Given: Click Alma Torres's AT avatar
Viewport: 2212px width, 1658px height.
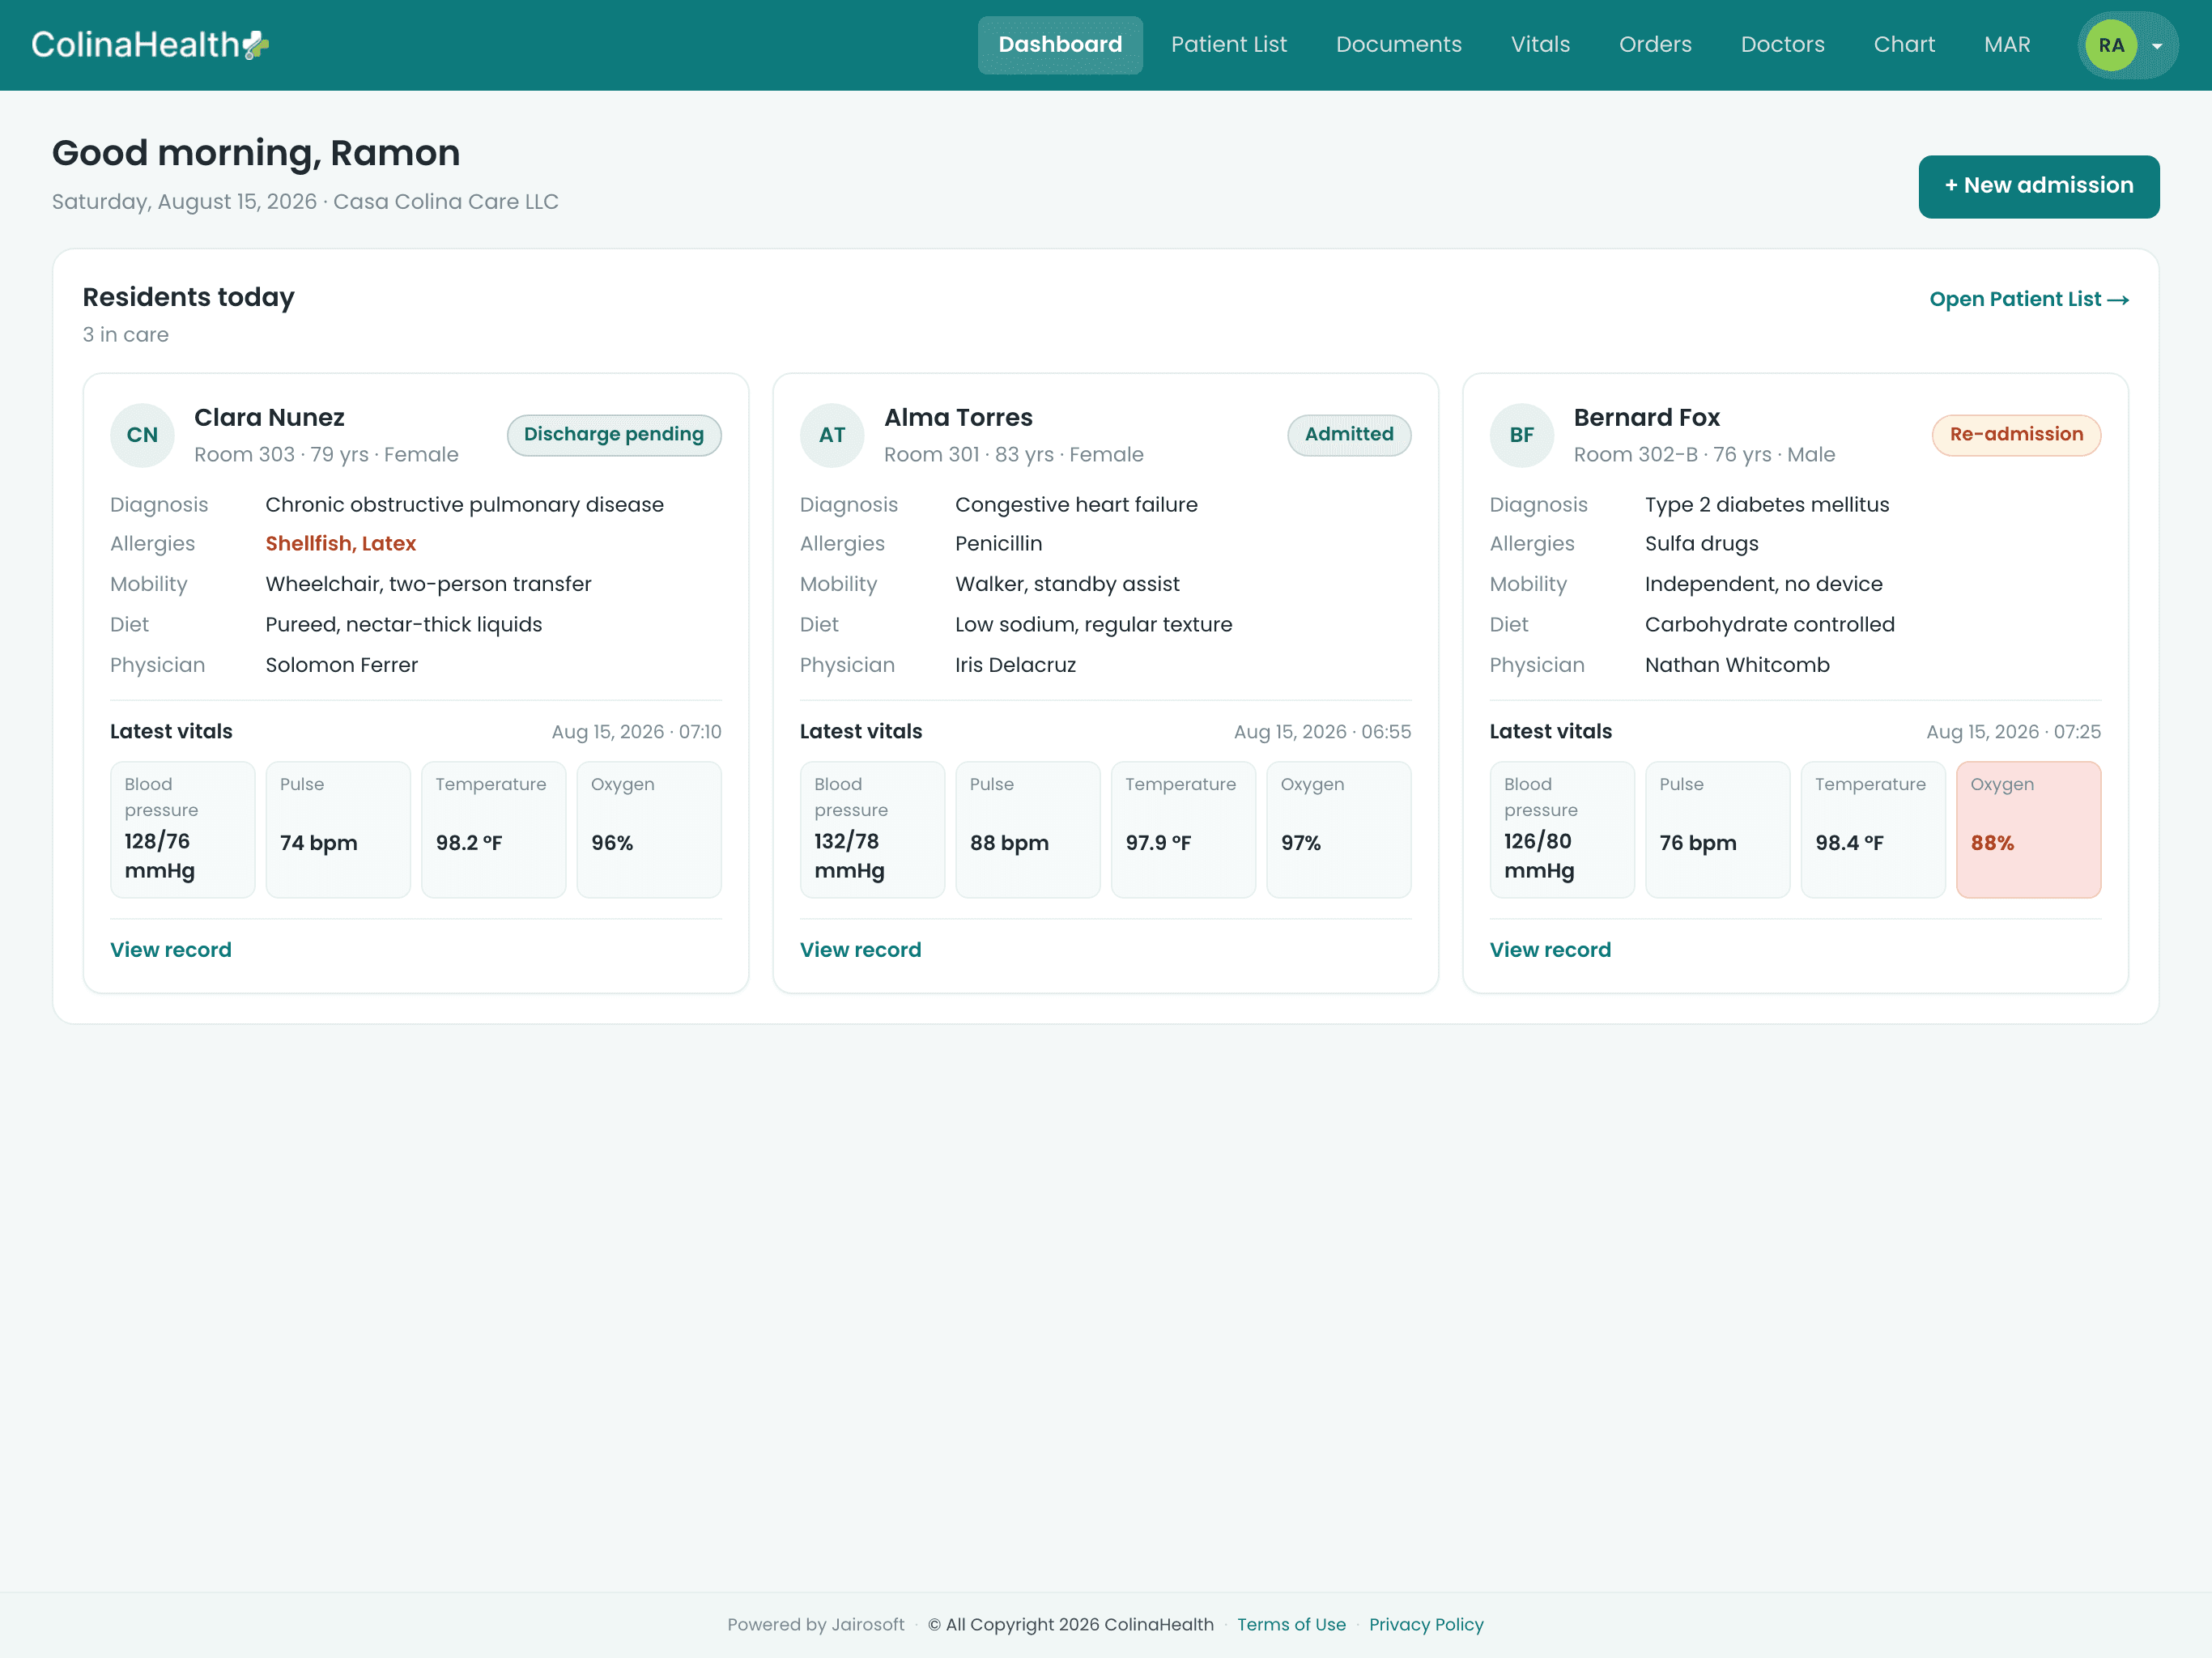Looking at the screenshot, I should pyautogui.click(x=832, y=435).
